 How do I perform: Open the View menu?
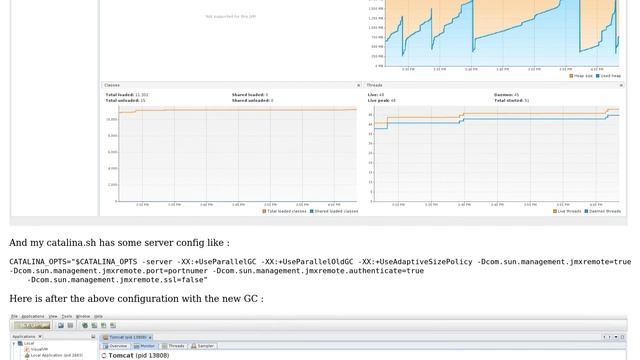[x=53, y=316]
